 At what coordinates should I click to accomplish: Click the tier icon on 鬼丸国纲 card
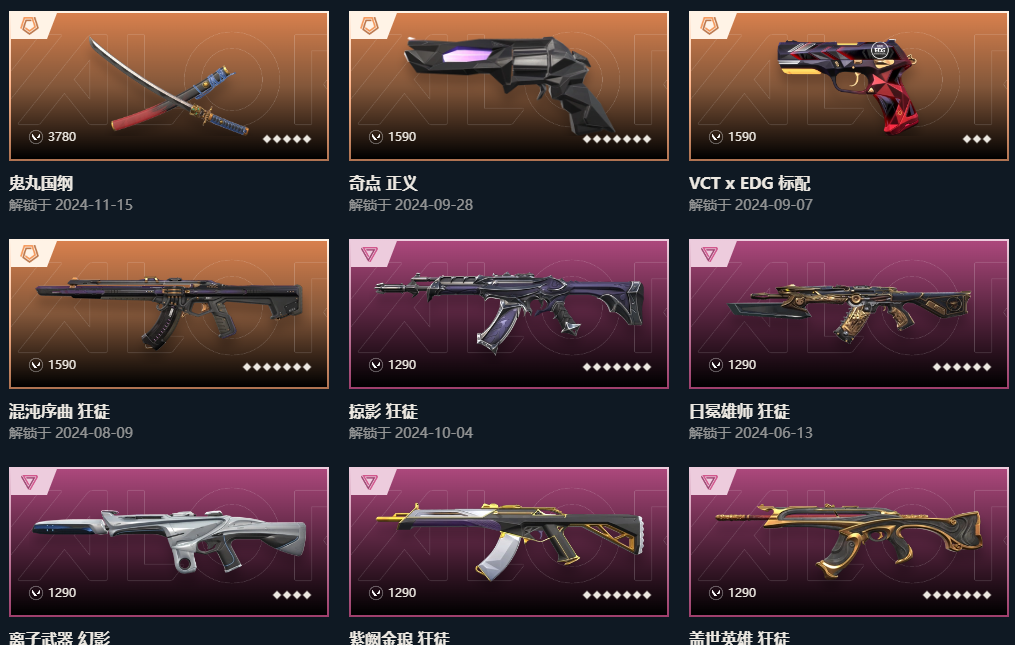(x=30, y=26)
